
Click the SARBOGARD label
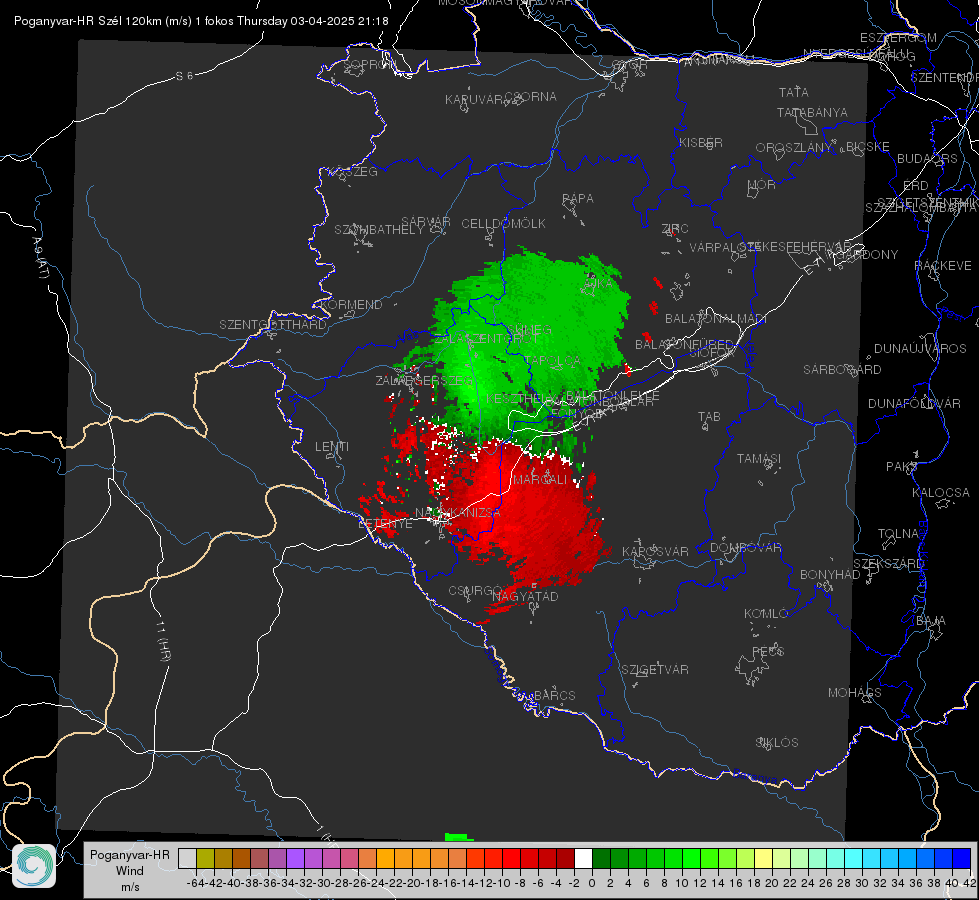pos(842,369)
